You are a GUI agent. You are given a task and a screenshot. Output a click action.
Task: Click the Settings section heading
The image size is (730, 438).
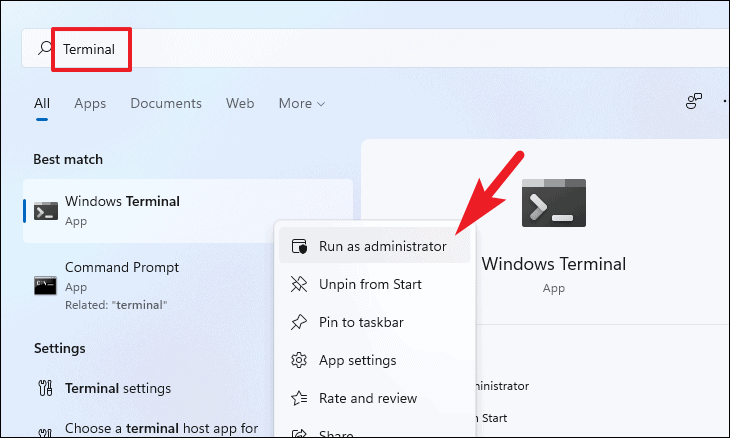point(60,349)
